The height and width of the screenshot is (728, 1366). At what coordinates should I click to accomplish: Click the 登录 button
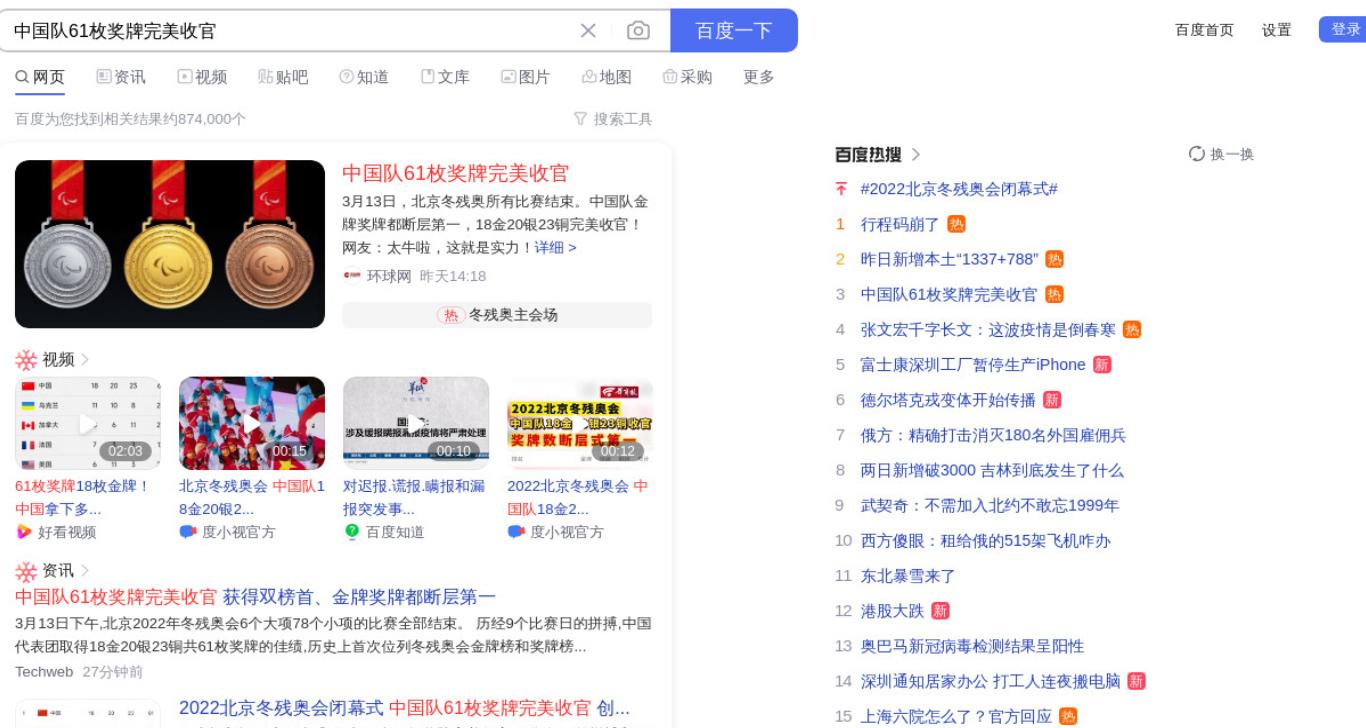click(1346, 30)
